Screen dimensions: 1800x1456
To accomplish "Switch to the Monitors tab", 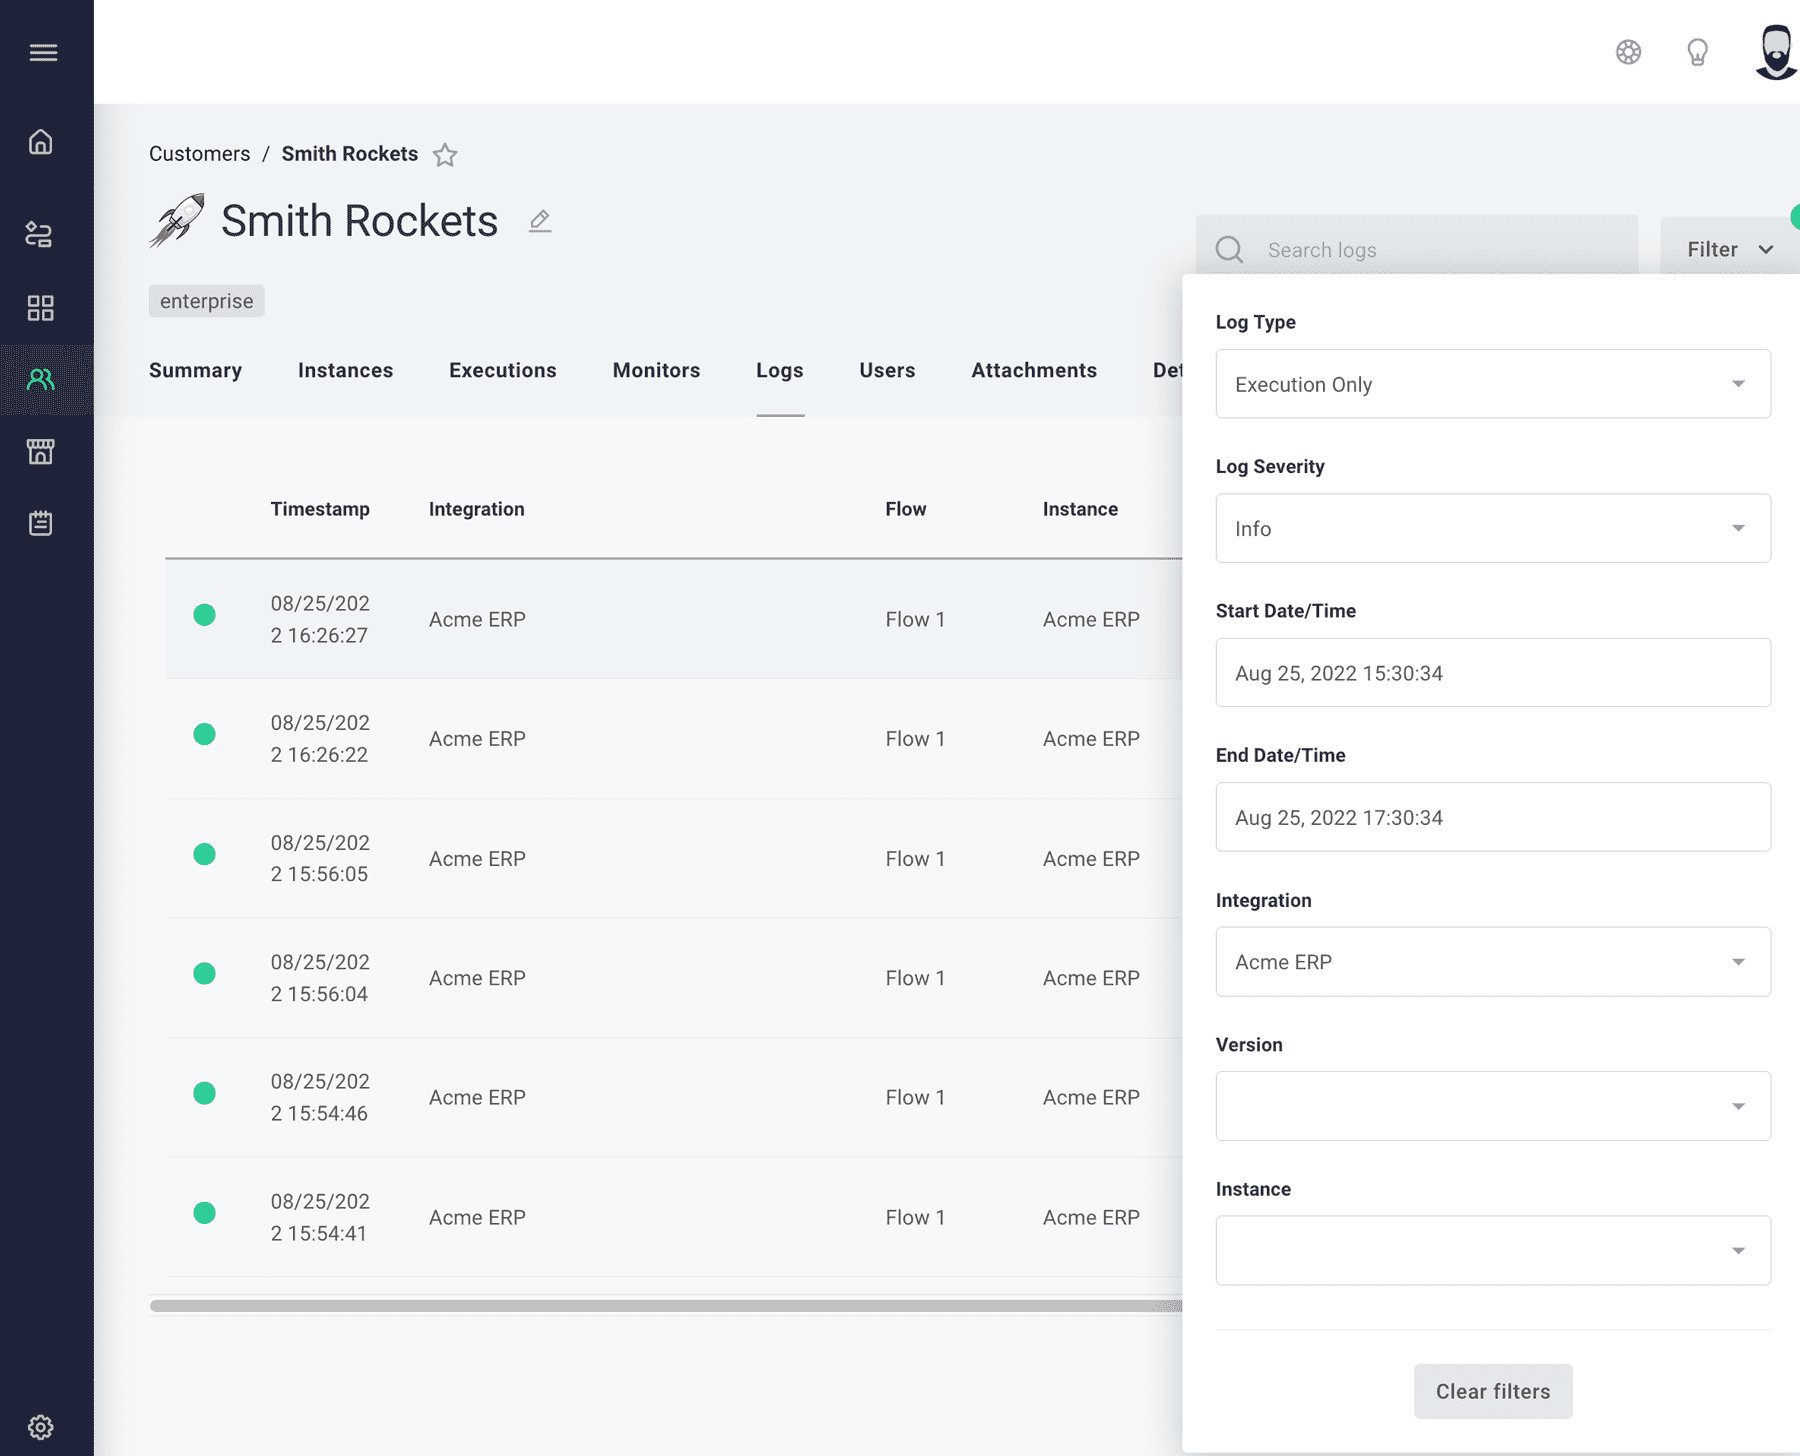I will (x=656, y=370).
